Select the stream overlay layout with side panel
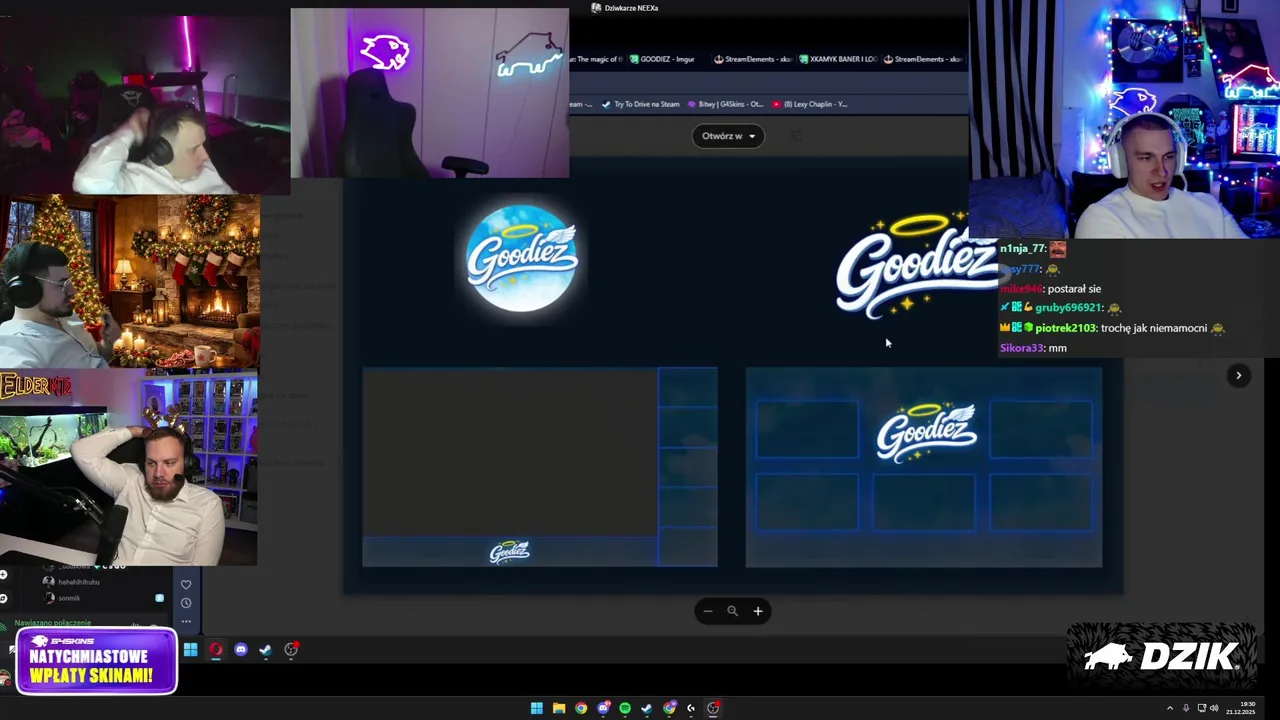 tap(540, 467)
